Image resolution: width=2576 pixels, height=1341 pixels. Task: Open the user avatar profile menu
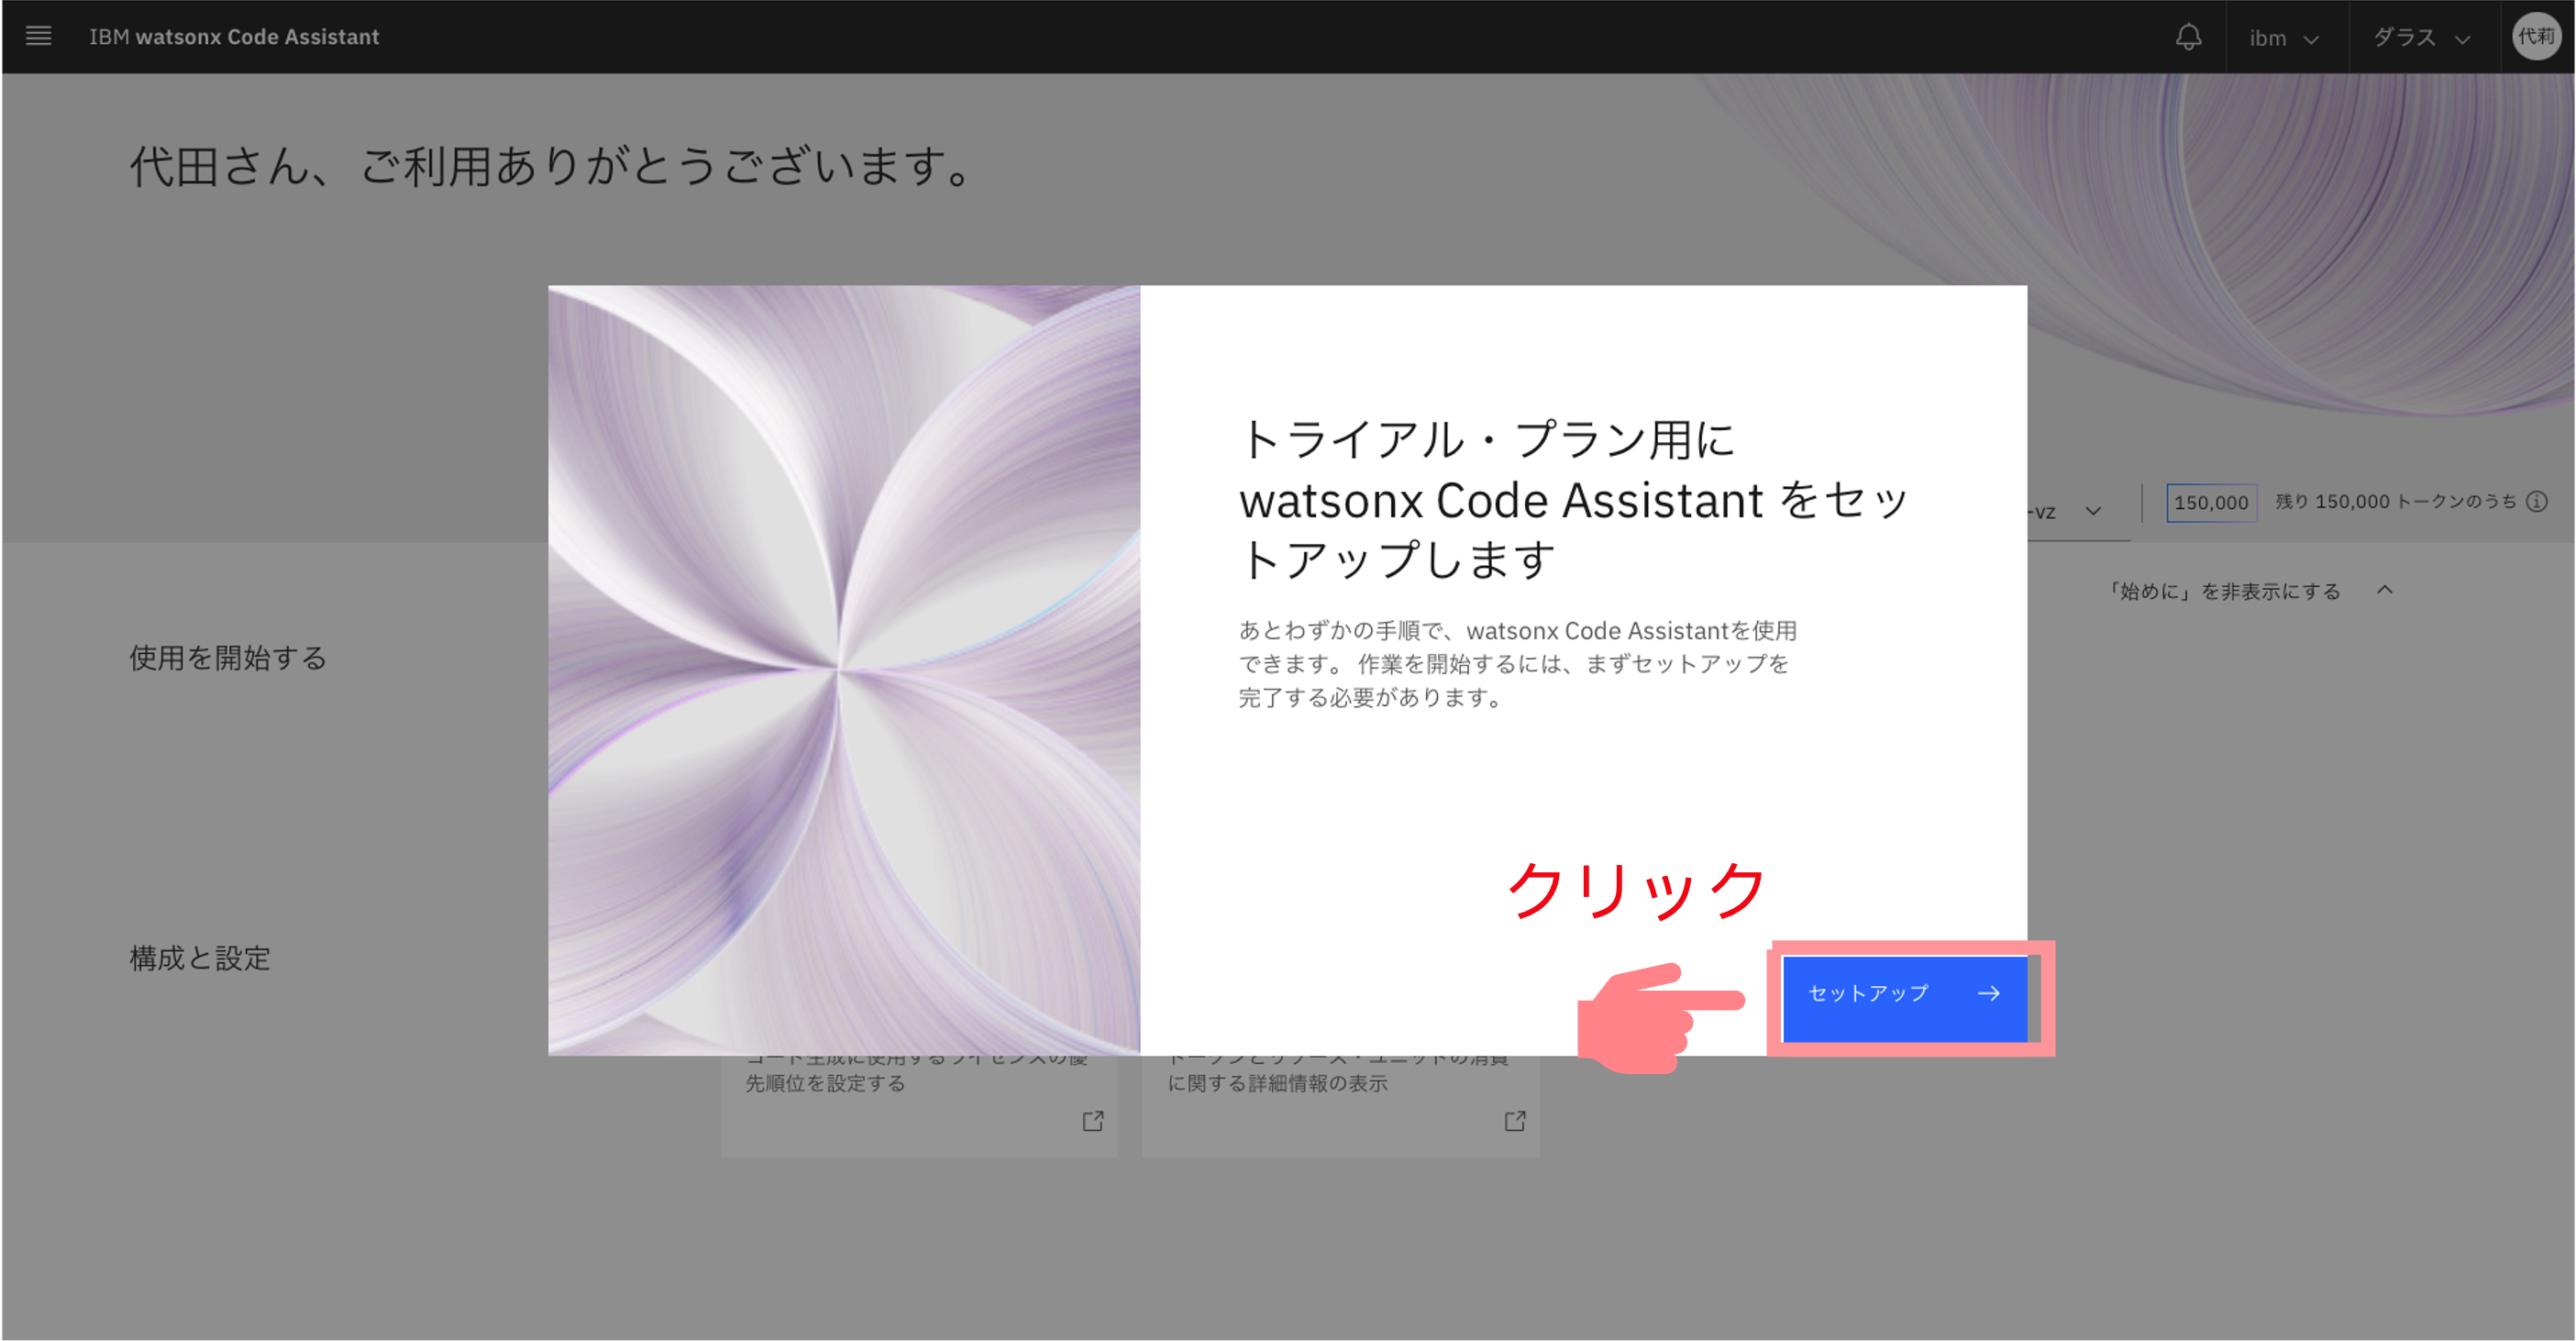coord(2536,36)
